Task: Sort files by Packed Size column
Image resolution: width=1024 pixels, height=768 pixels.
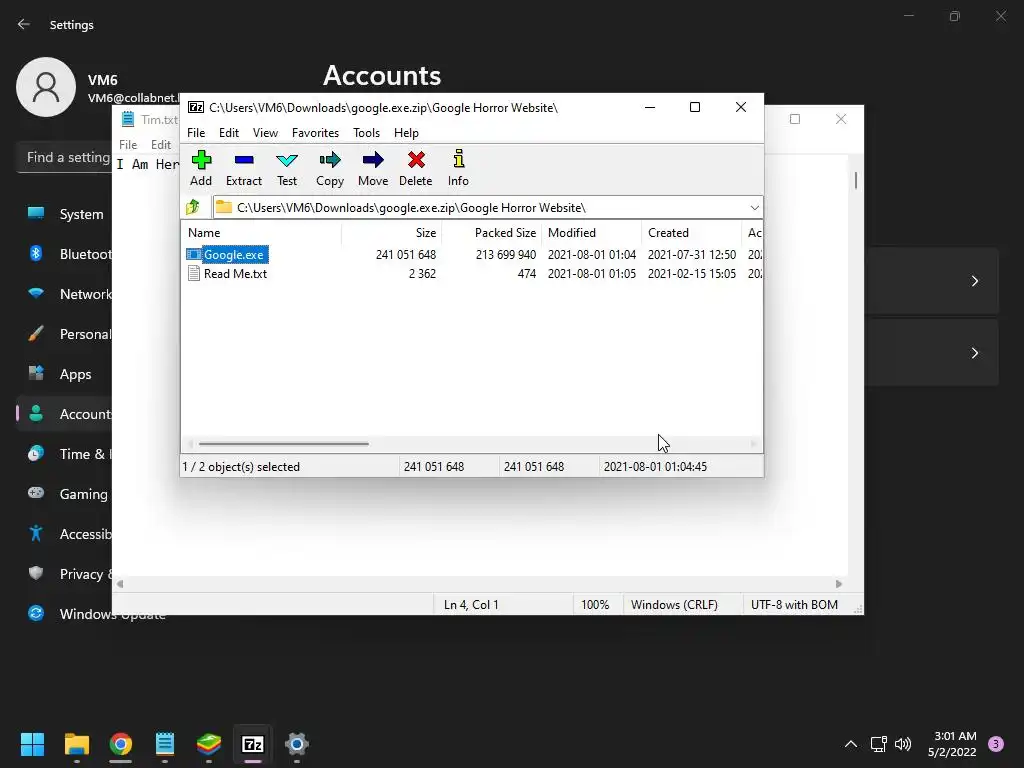Action: click(x=492, y=232)
